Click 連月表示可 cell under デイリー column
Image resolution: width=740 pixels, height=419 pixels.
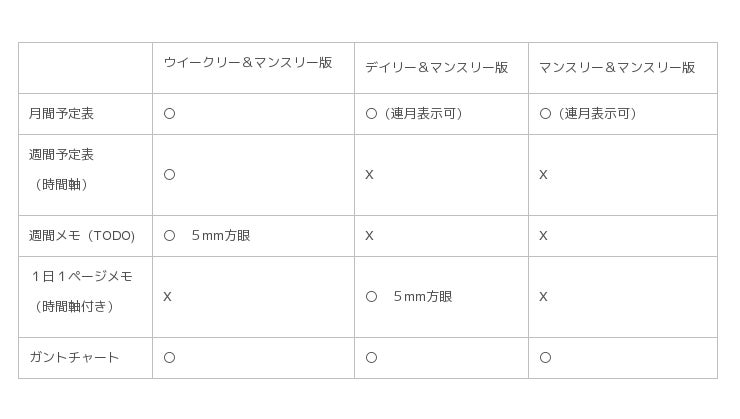(x=416, y=114)
